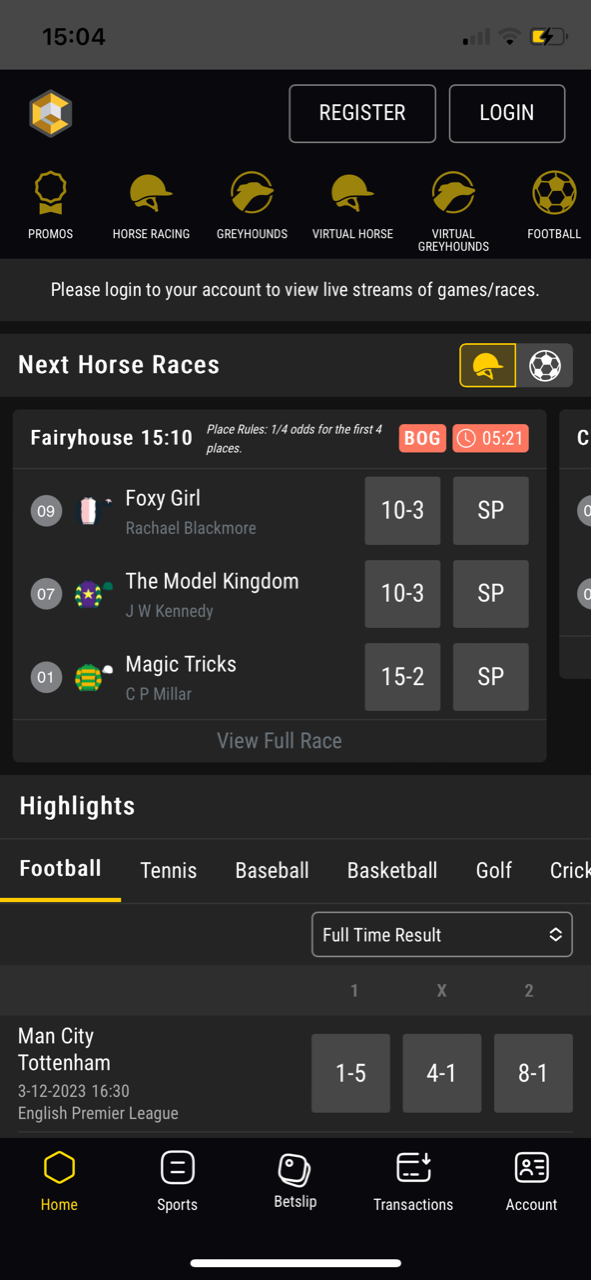Select SP price for Foxy Girl
The width and height of the screenshot is (591, 1280).
491,510
